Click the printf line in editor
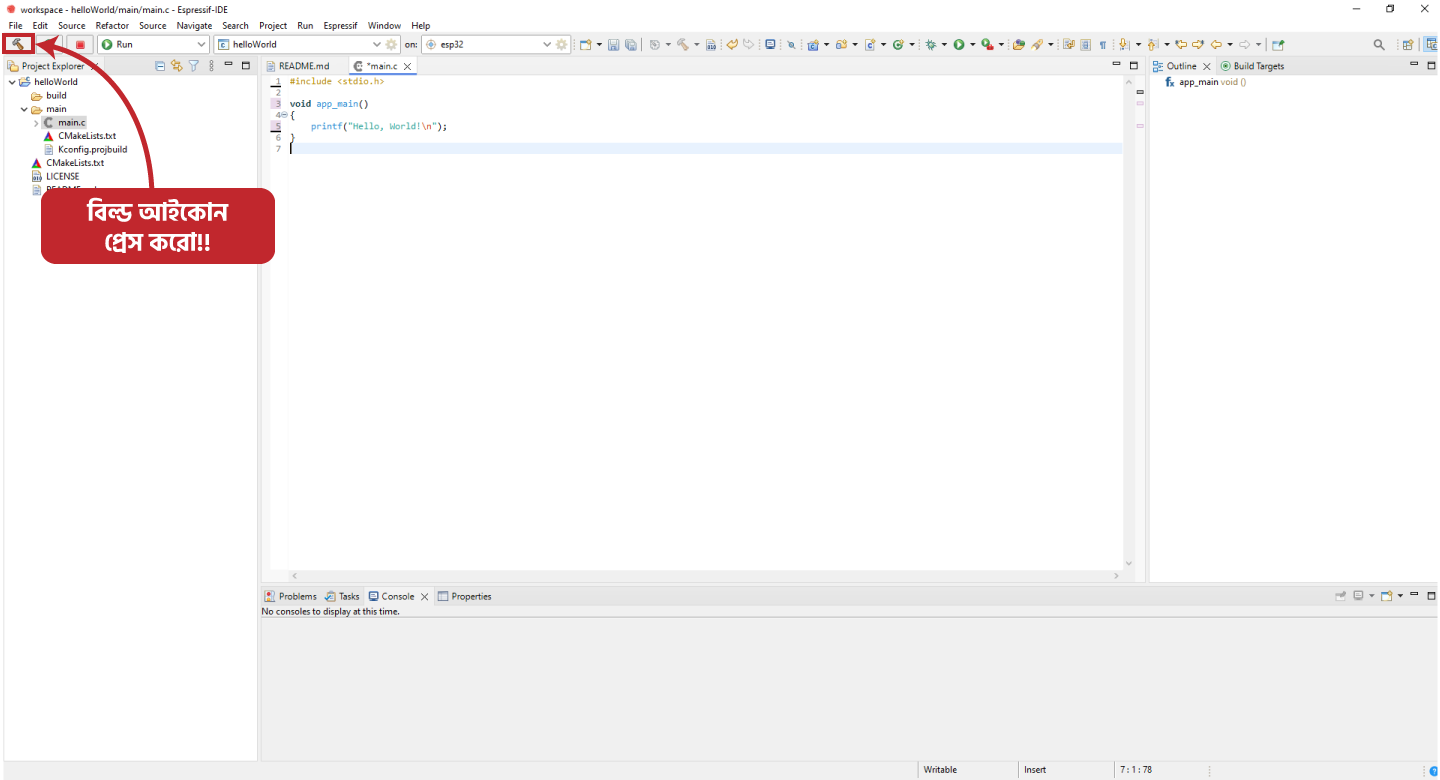The width and height of the screenshot is (1440, 780). 378,126
